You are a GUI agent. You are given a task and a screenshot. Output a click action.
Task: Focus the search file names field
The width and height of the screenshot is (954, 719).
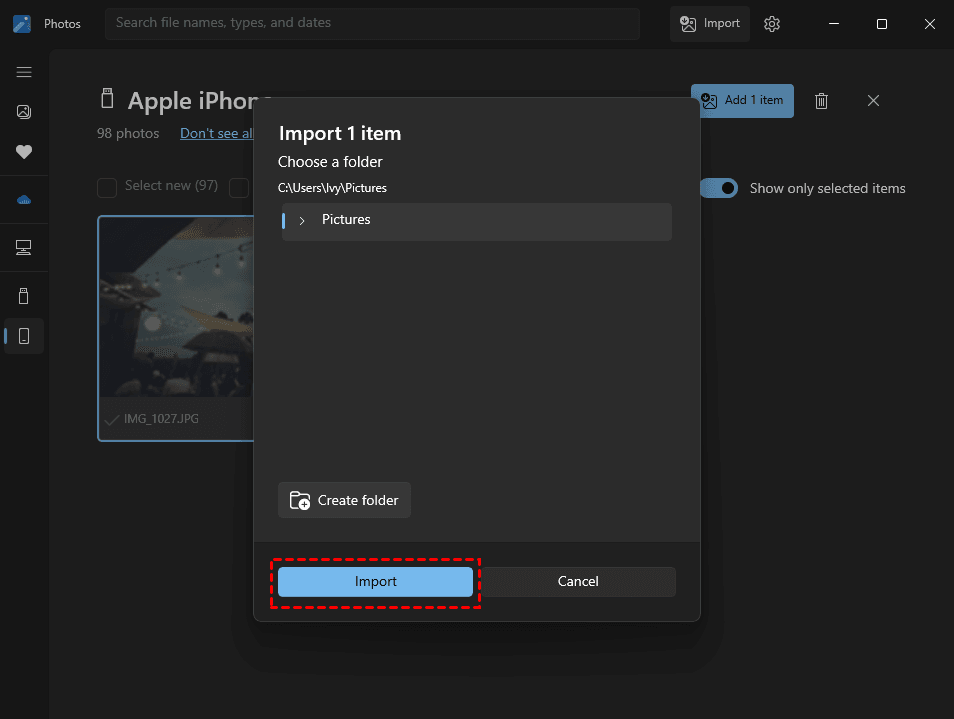tap(372, 23)
